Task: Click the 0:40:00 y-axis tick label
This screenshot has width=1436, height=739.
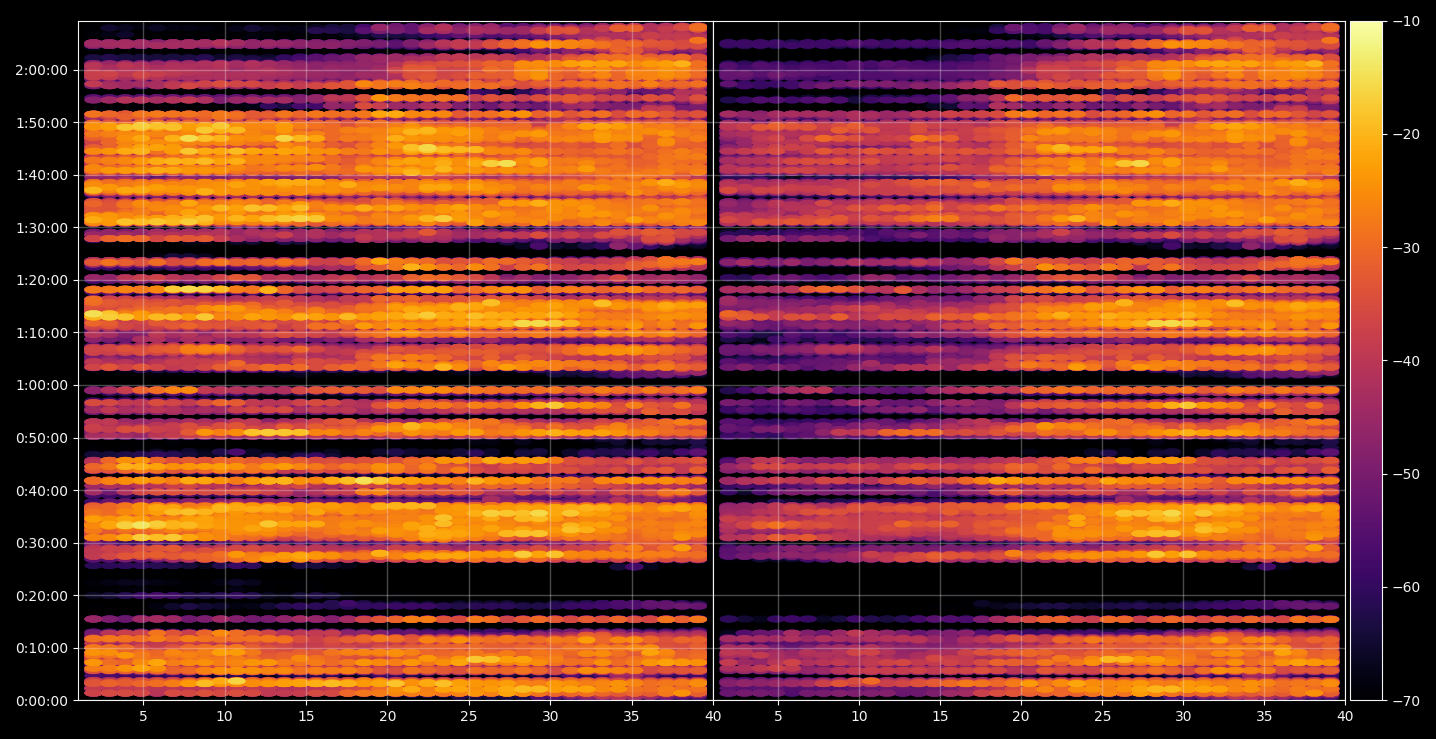Action: pyautogui.click(x=42, y=491)
